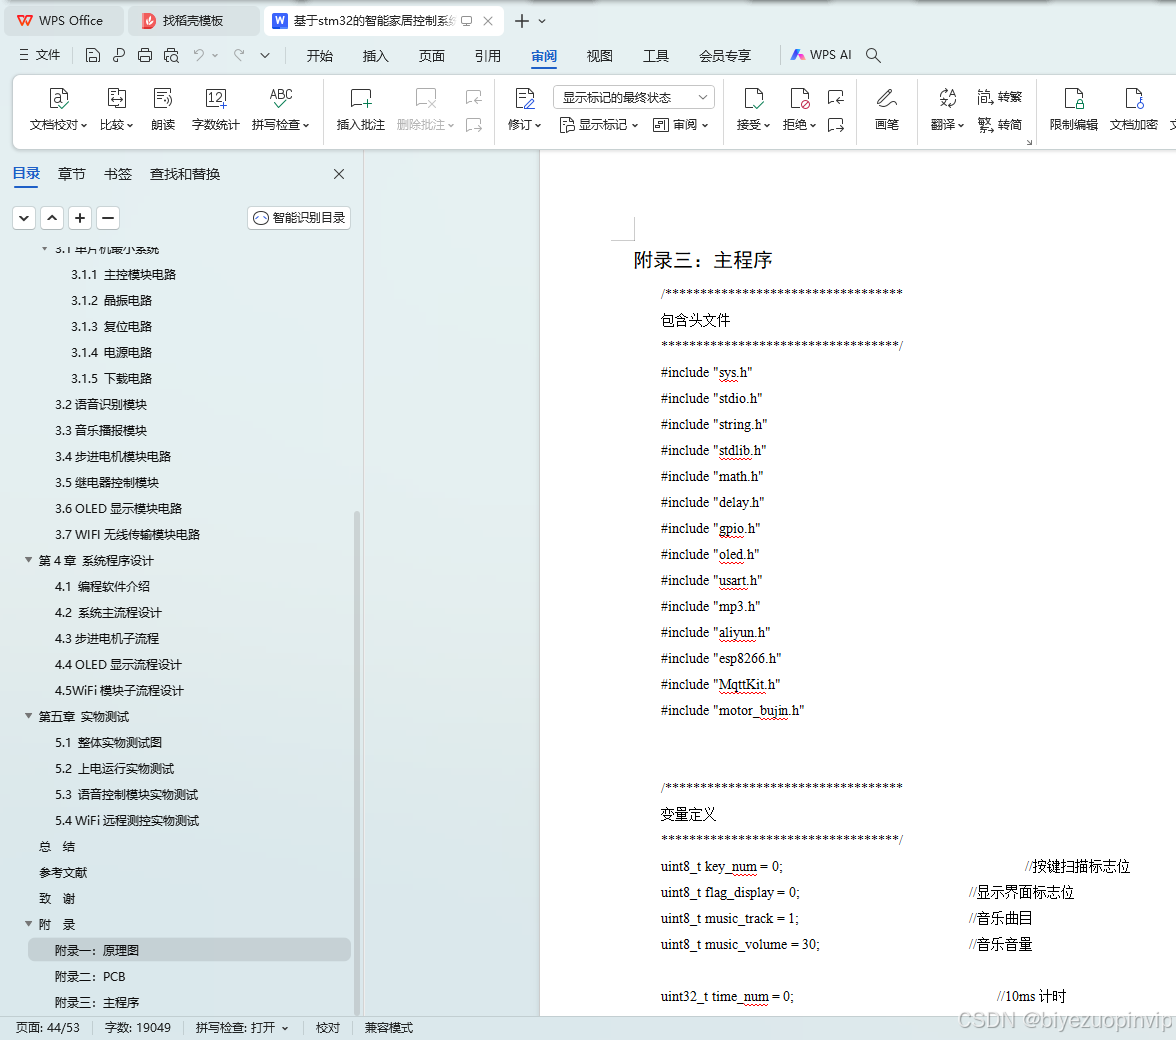Collapse 第4章 系统程序设计 tree node
Image resolution: width=1176 pixels, height=1040 pixels.
pyautogui.click(x=28, y=560)
